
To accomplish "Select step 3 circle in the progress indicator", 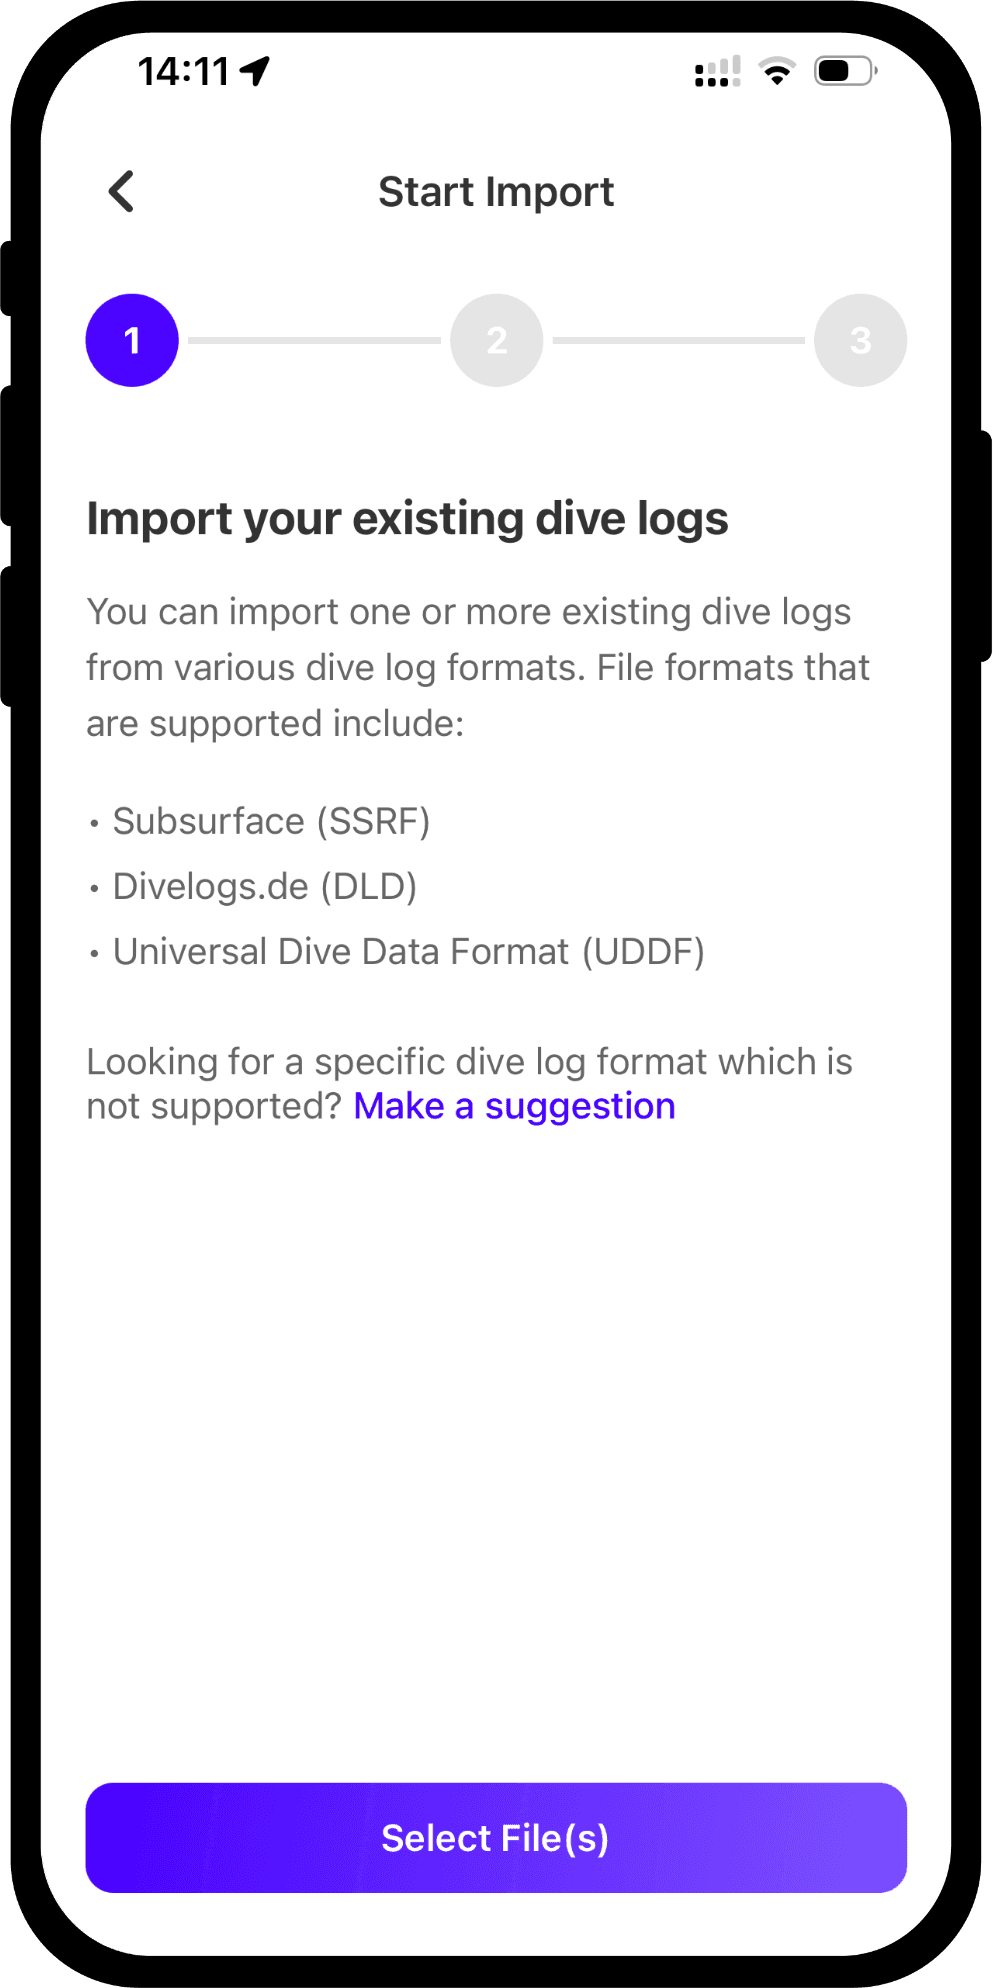I will click(x=860, y=339).
